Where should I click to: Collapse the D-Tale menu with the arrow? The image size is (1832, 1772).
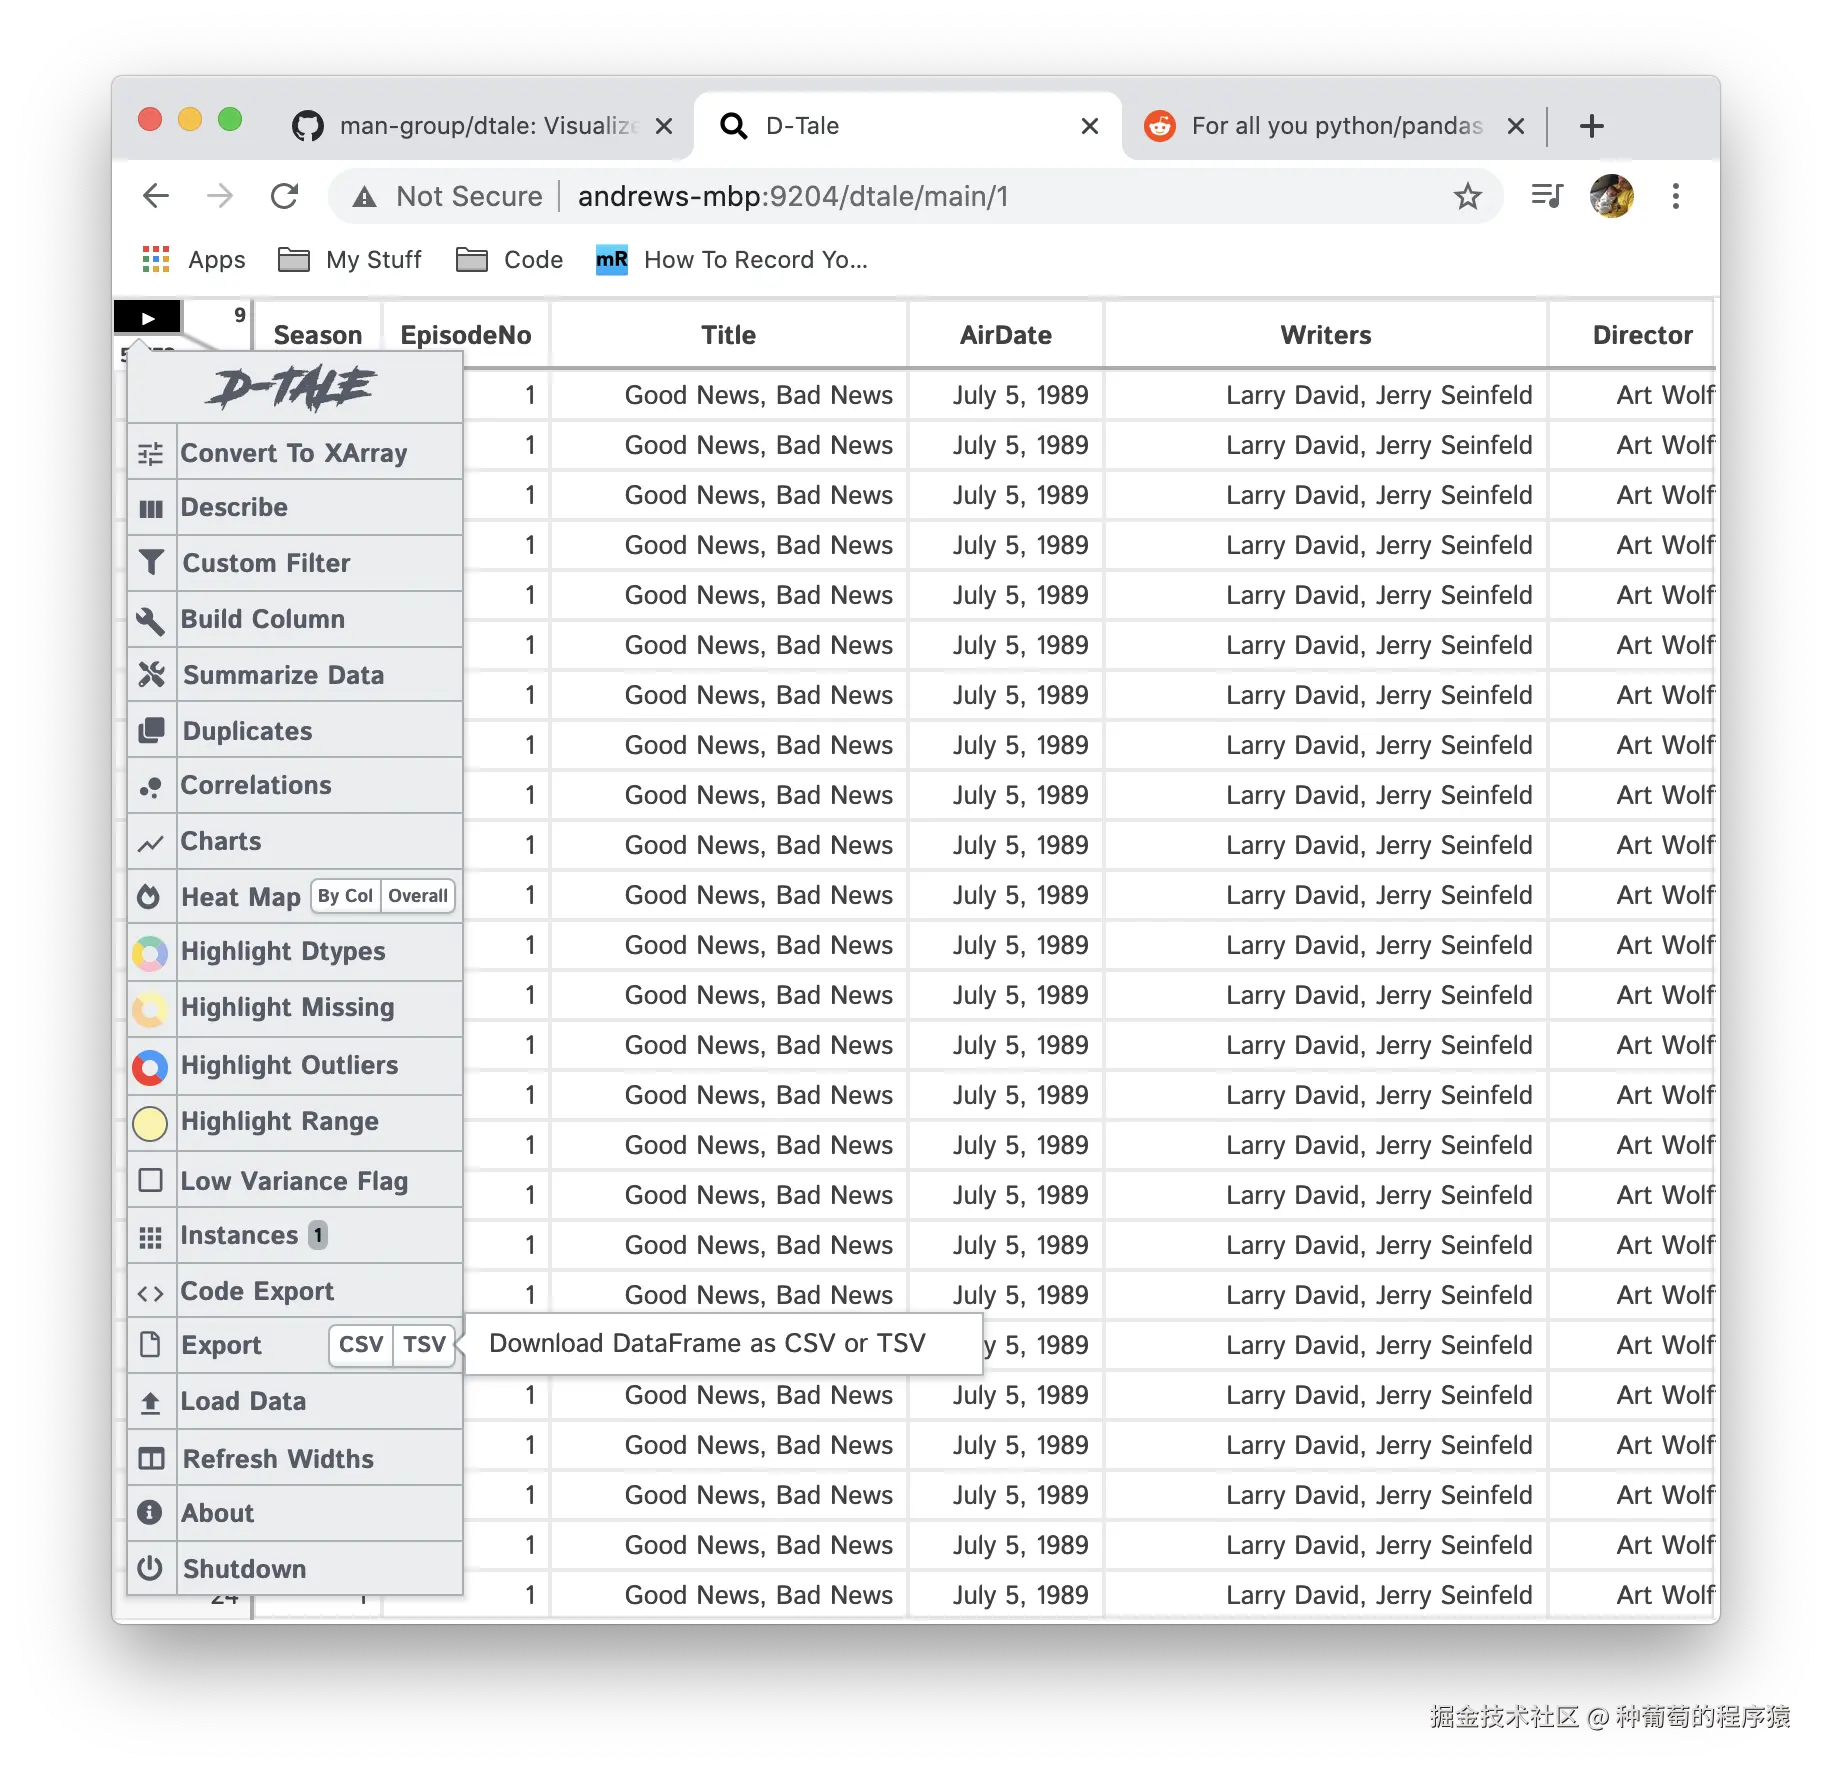[147, 317]
